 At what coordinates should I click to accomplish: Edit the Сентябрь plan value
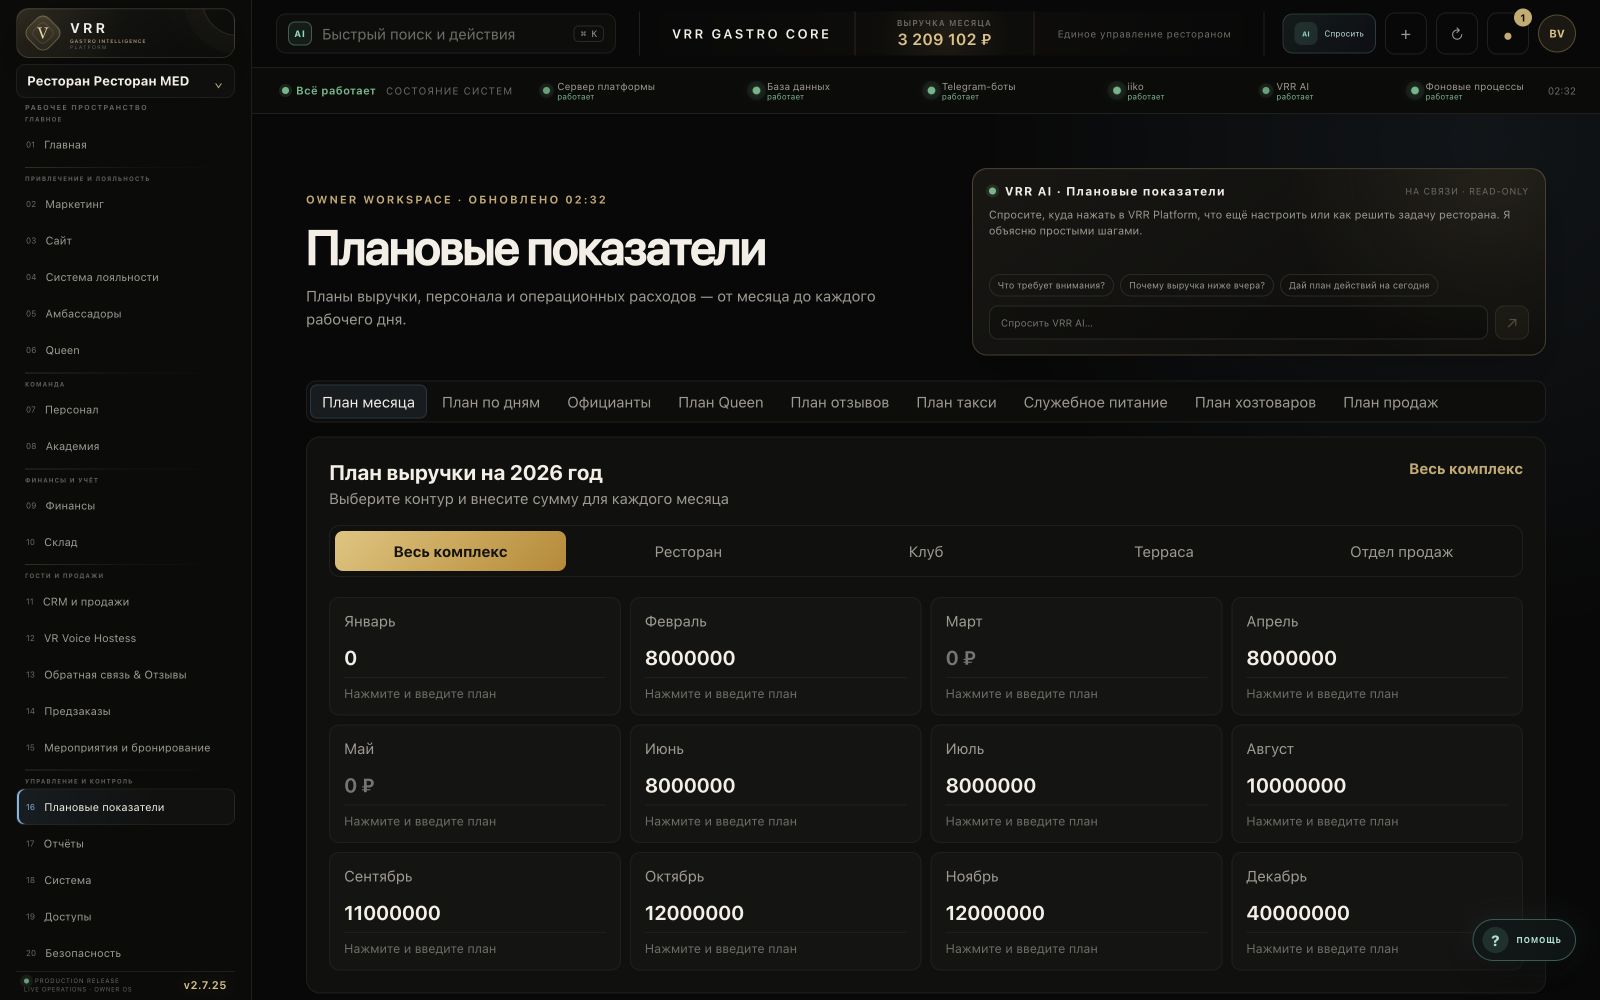(474, 913)
